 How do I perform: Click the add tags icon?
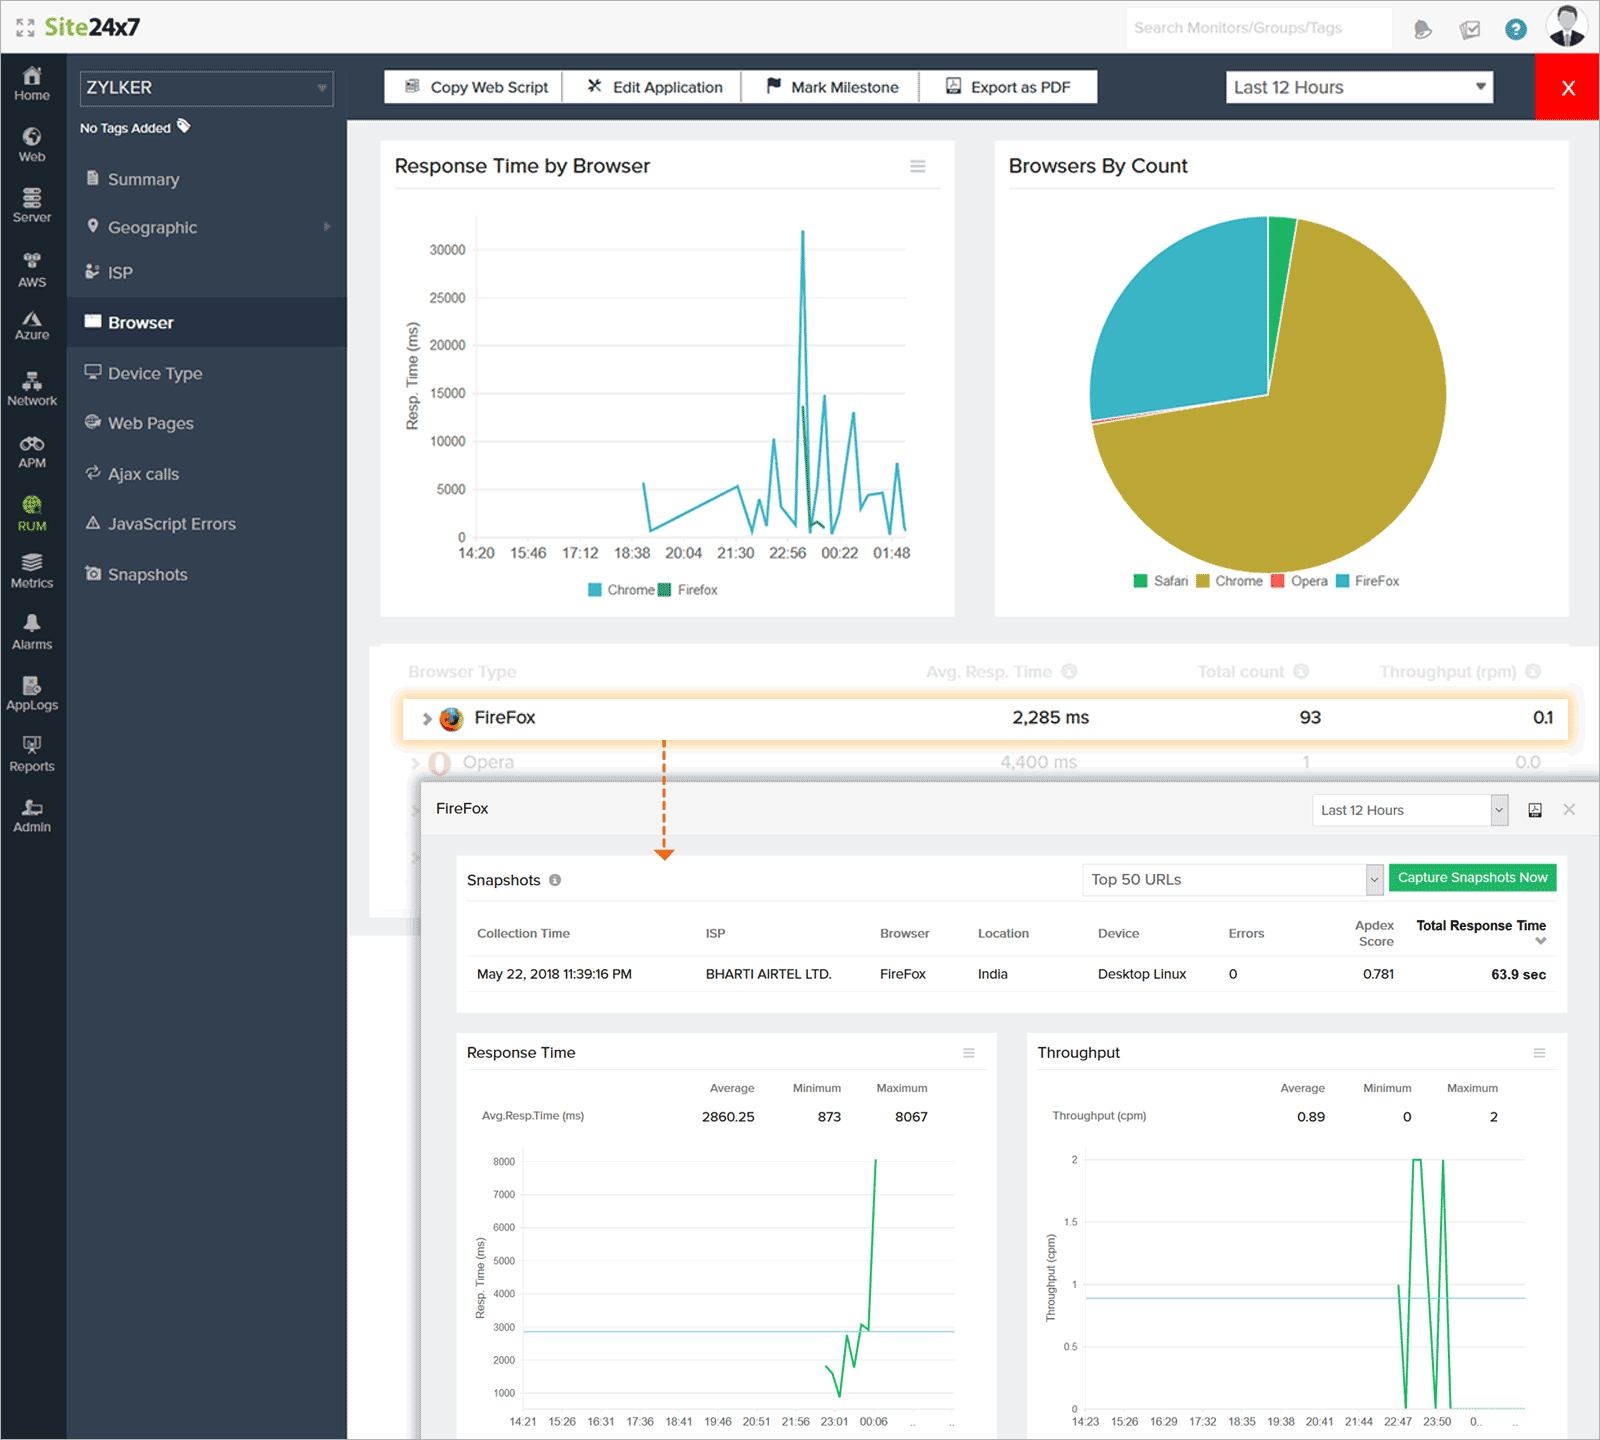pyautogui.click(x=184, y=126)
